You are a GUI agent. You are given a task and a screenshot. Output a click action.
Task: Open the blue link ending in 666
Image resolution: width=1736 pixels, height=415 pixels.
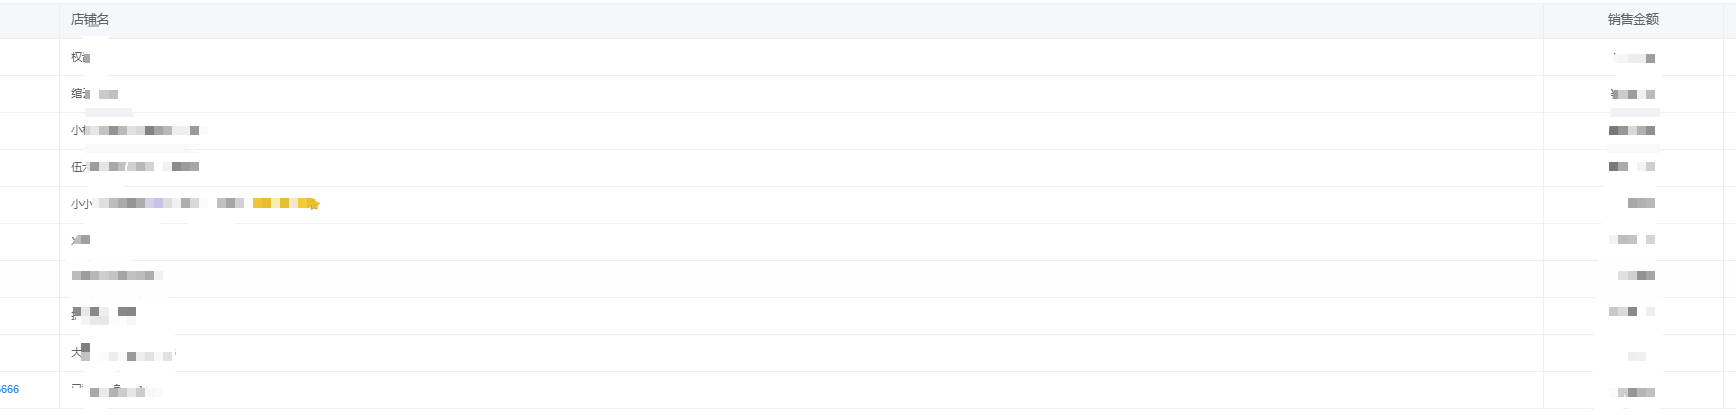coord(9,389)
